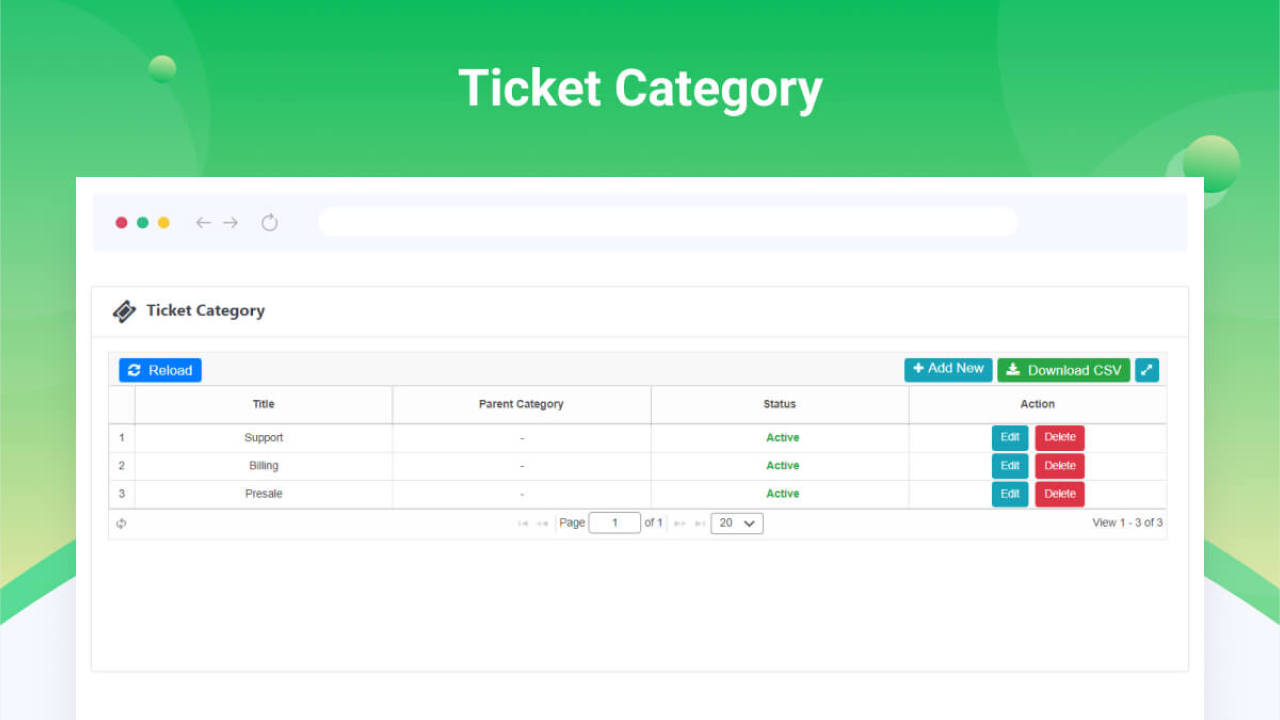
Task: Sort by the Parent Category column header
Action: click(521, 404)
